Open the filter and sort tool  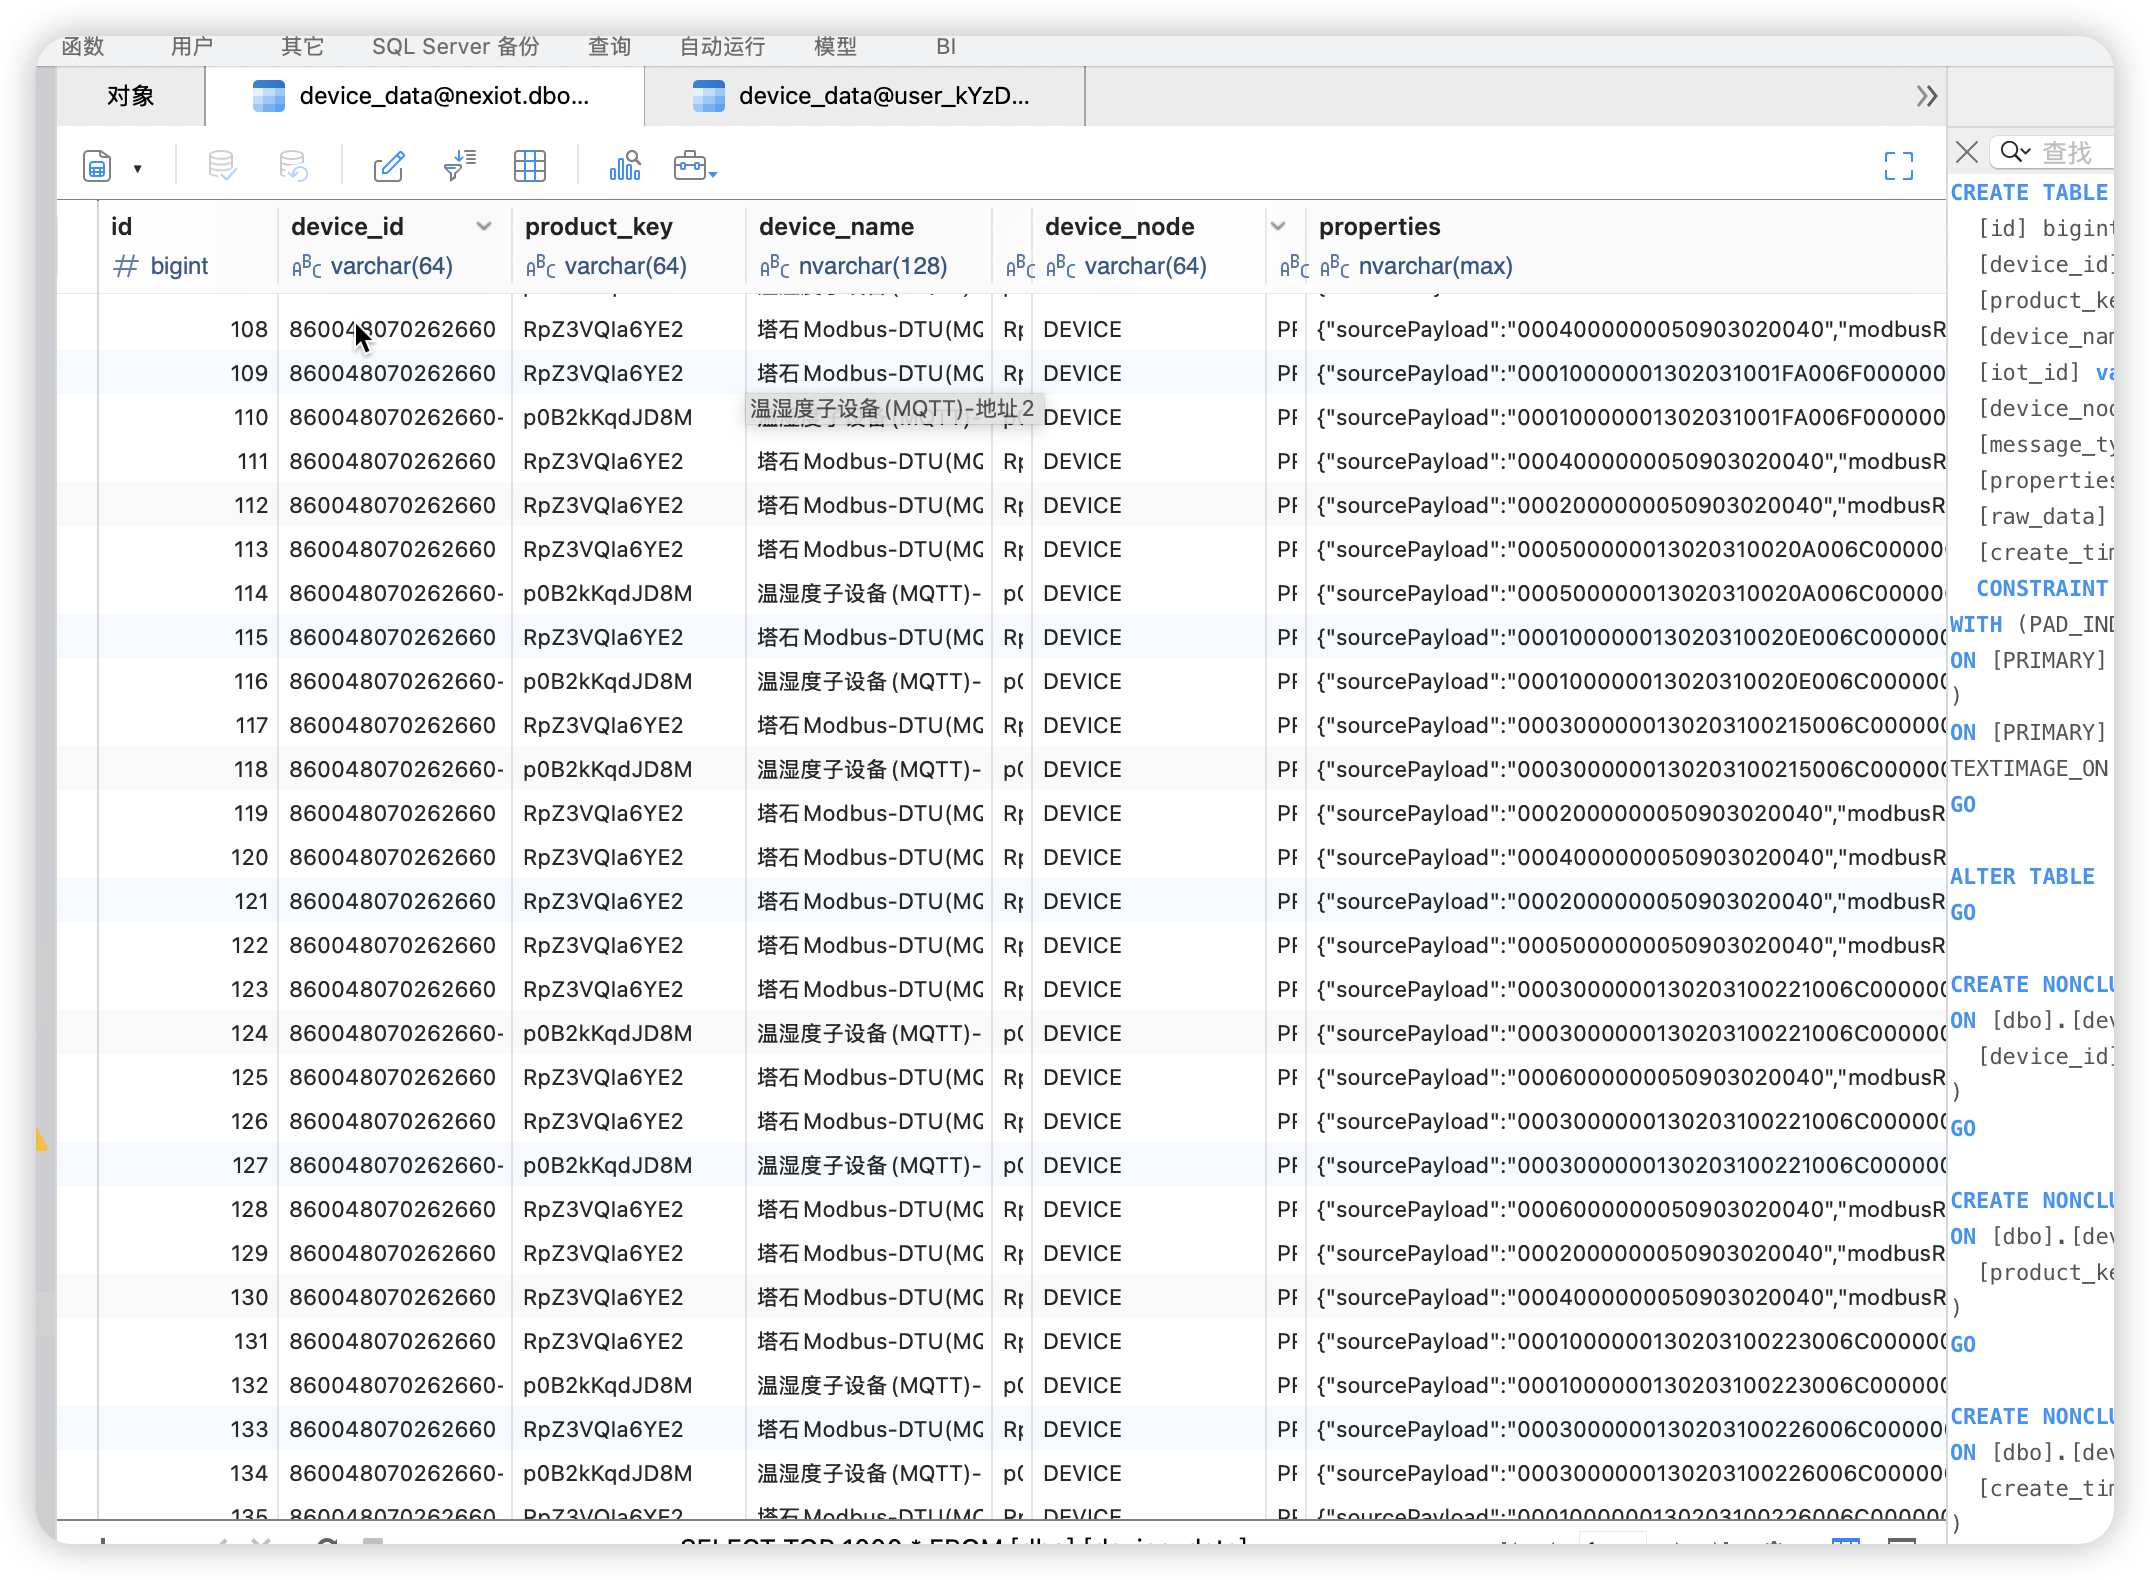[x=460, y=166]
